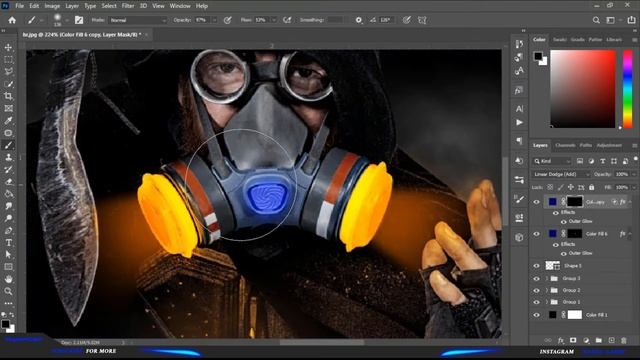Add a layer mask from panel bottom
640x360 pixels.
coord(573,340)
